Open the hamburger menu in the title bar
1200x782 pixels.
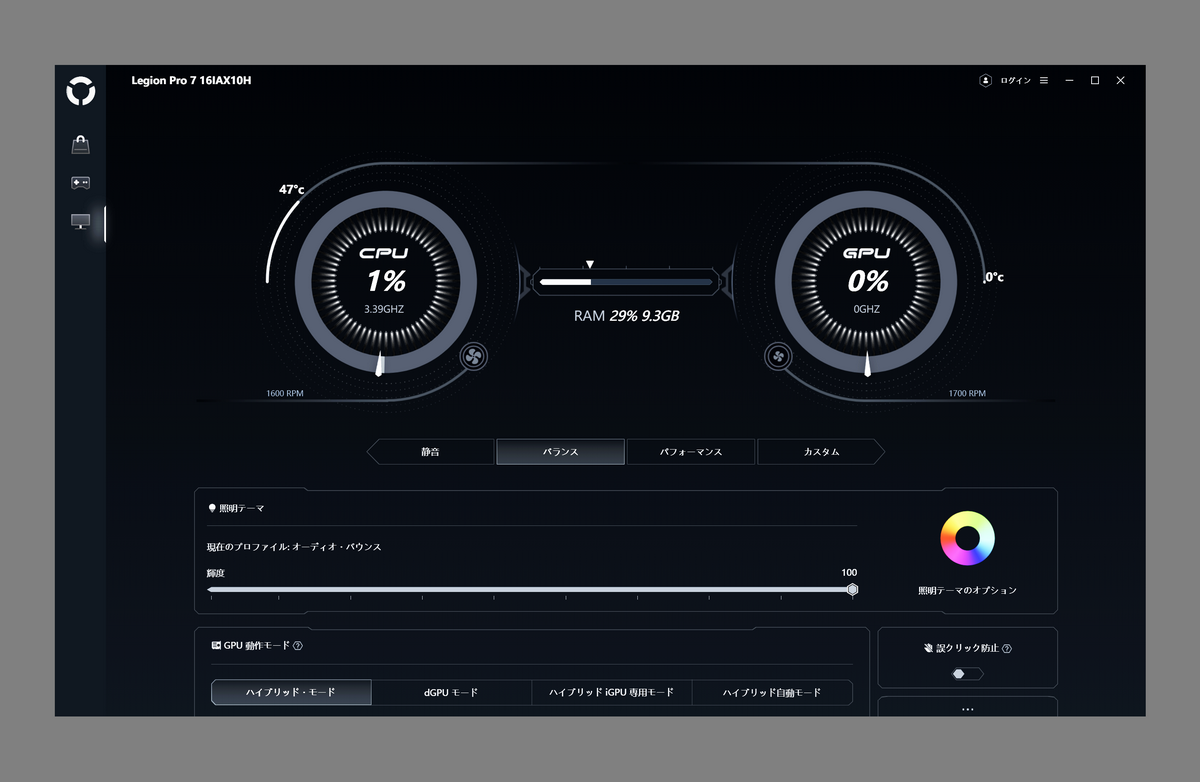tap(1044, 80)
